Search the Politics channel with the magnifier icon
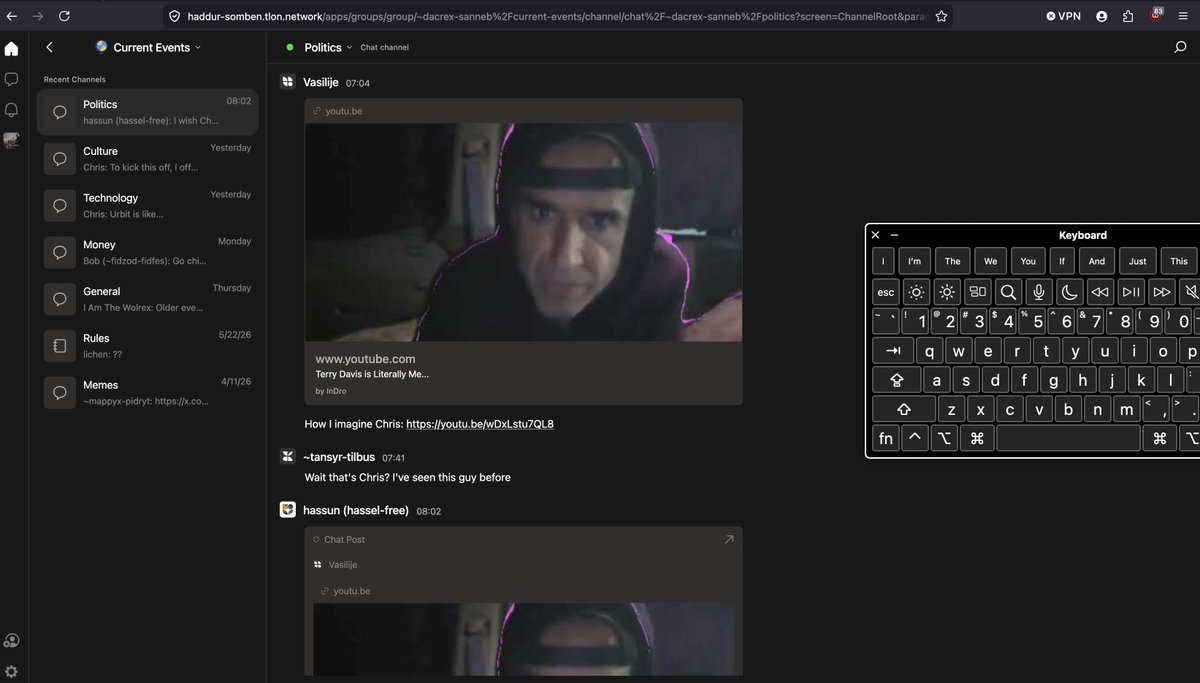This screenshot has height=683, width=1200. pyautogui.click(x=1180, y=47)
